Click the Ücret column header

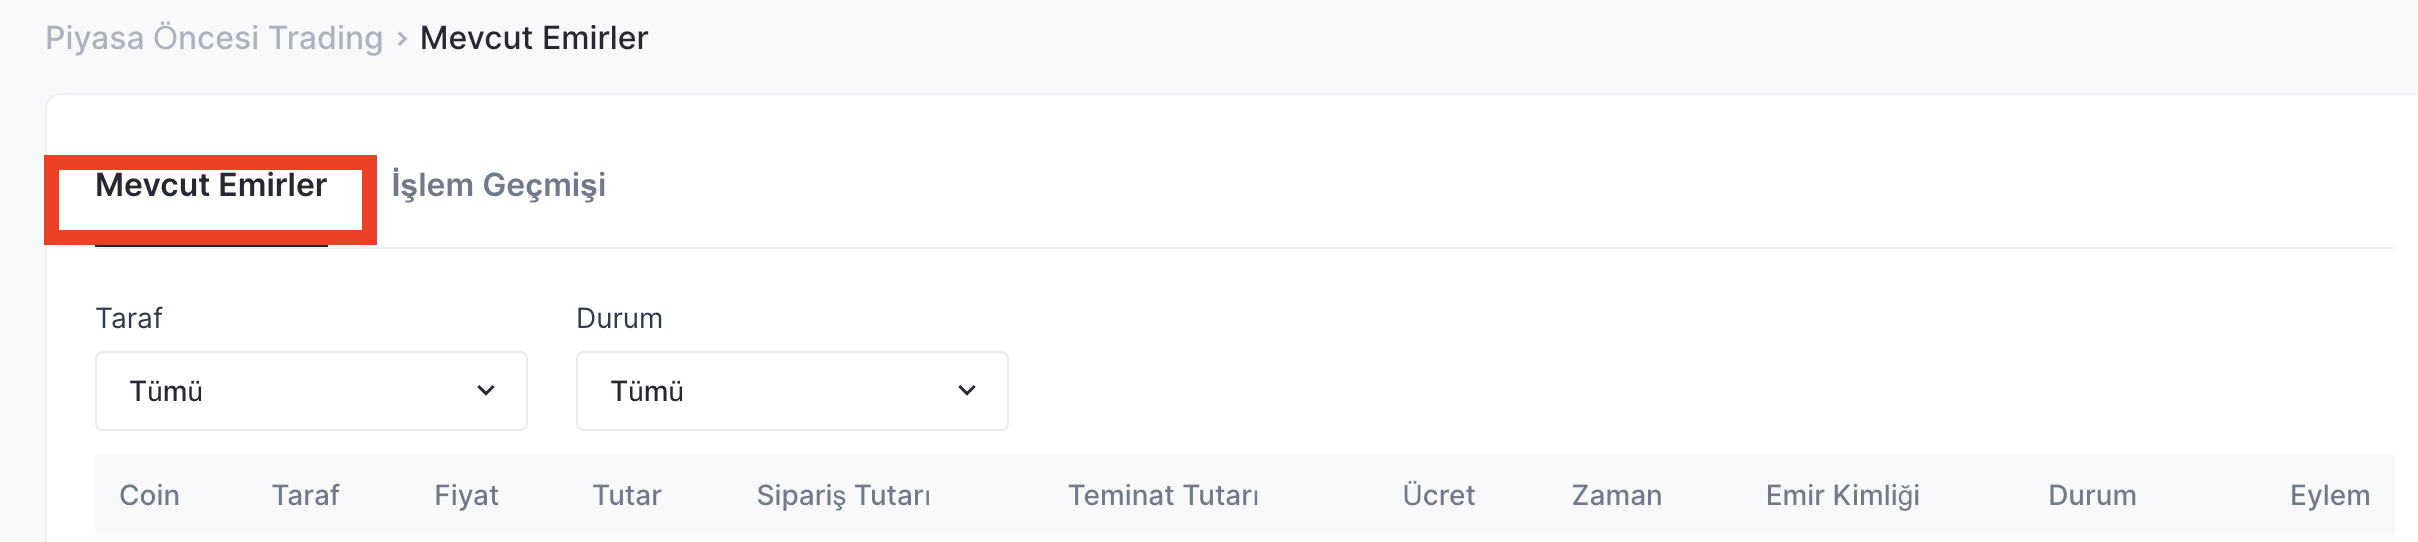pos(1438,496)
